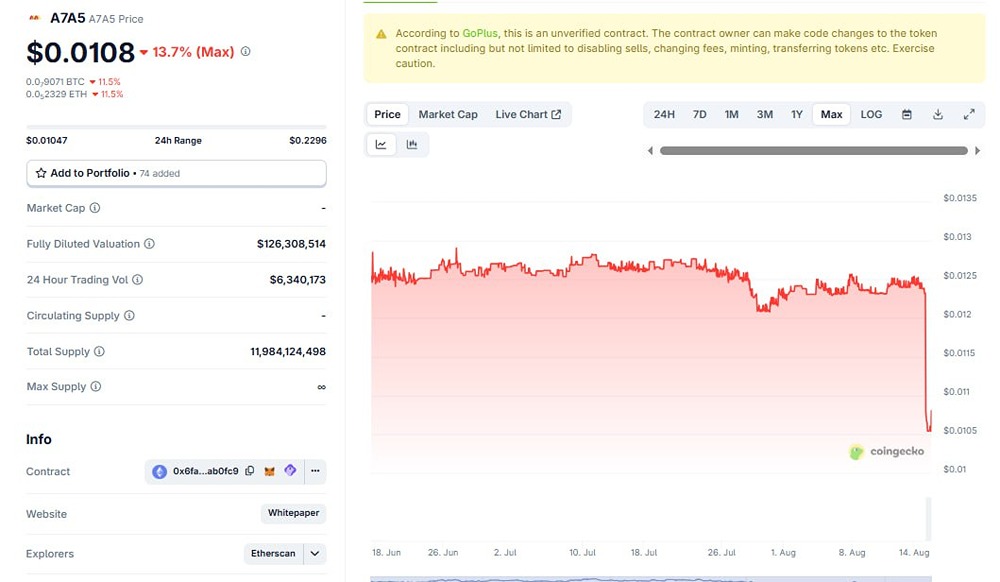The height and width of the screenshot is (582, 1000).
Task: Click Fully Diluted Valuation info icon
Action: 149,244
